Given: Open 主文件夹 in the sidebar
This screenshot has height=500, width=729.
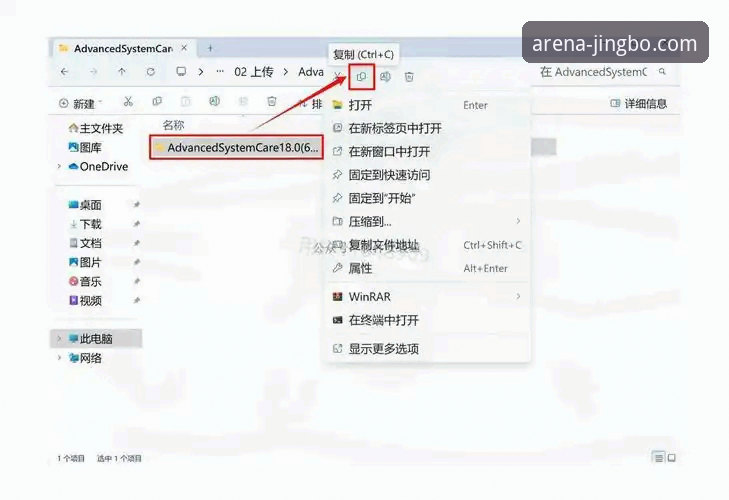Looking at the screenshot, I should pyautogui.click(x=96, y=128).
